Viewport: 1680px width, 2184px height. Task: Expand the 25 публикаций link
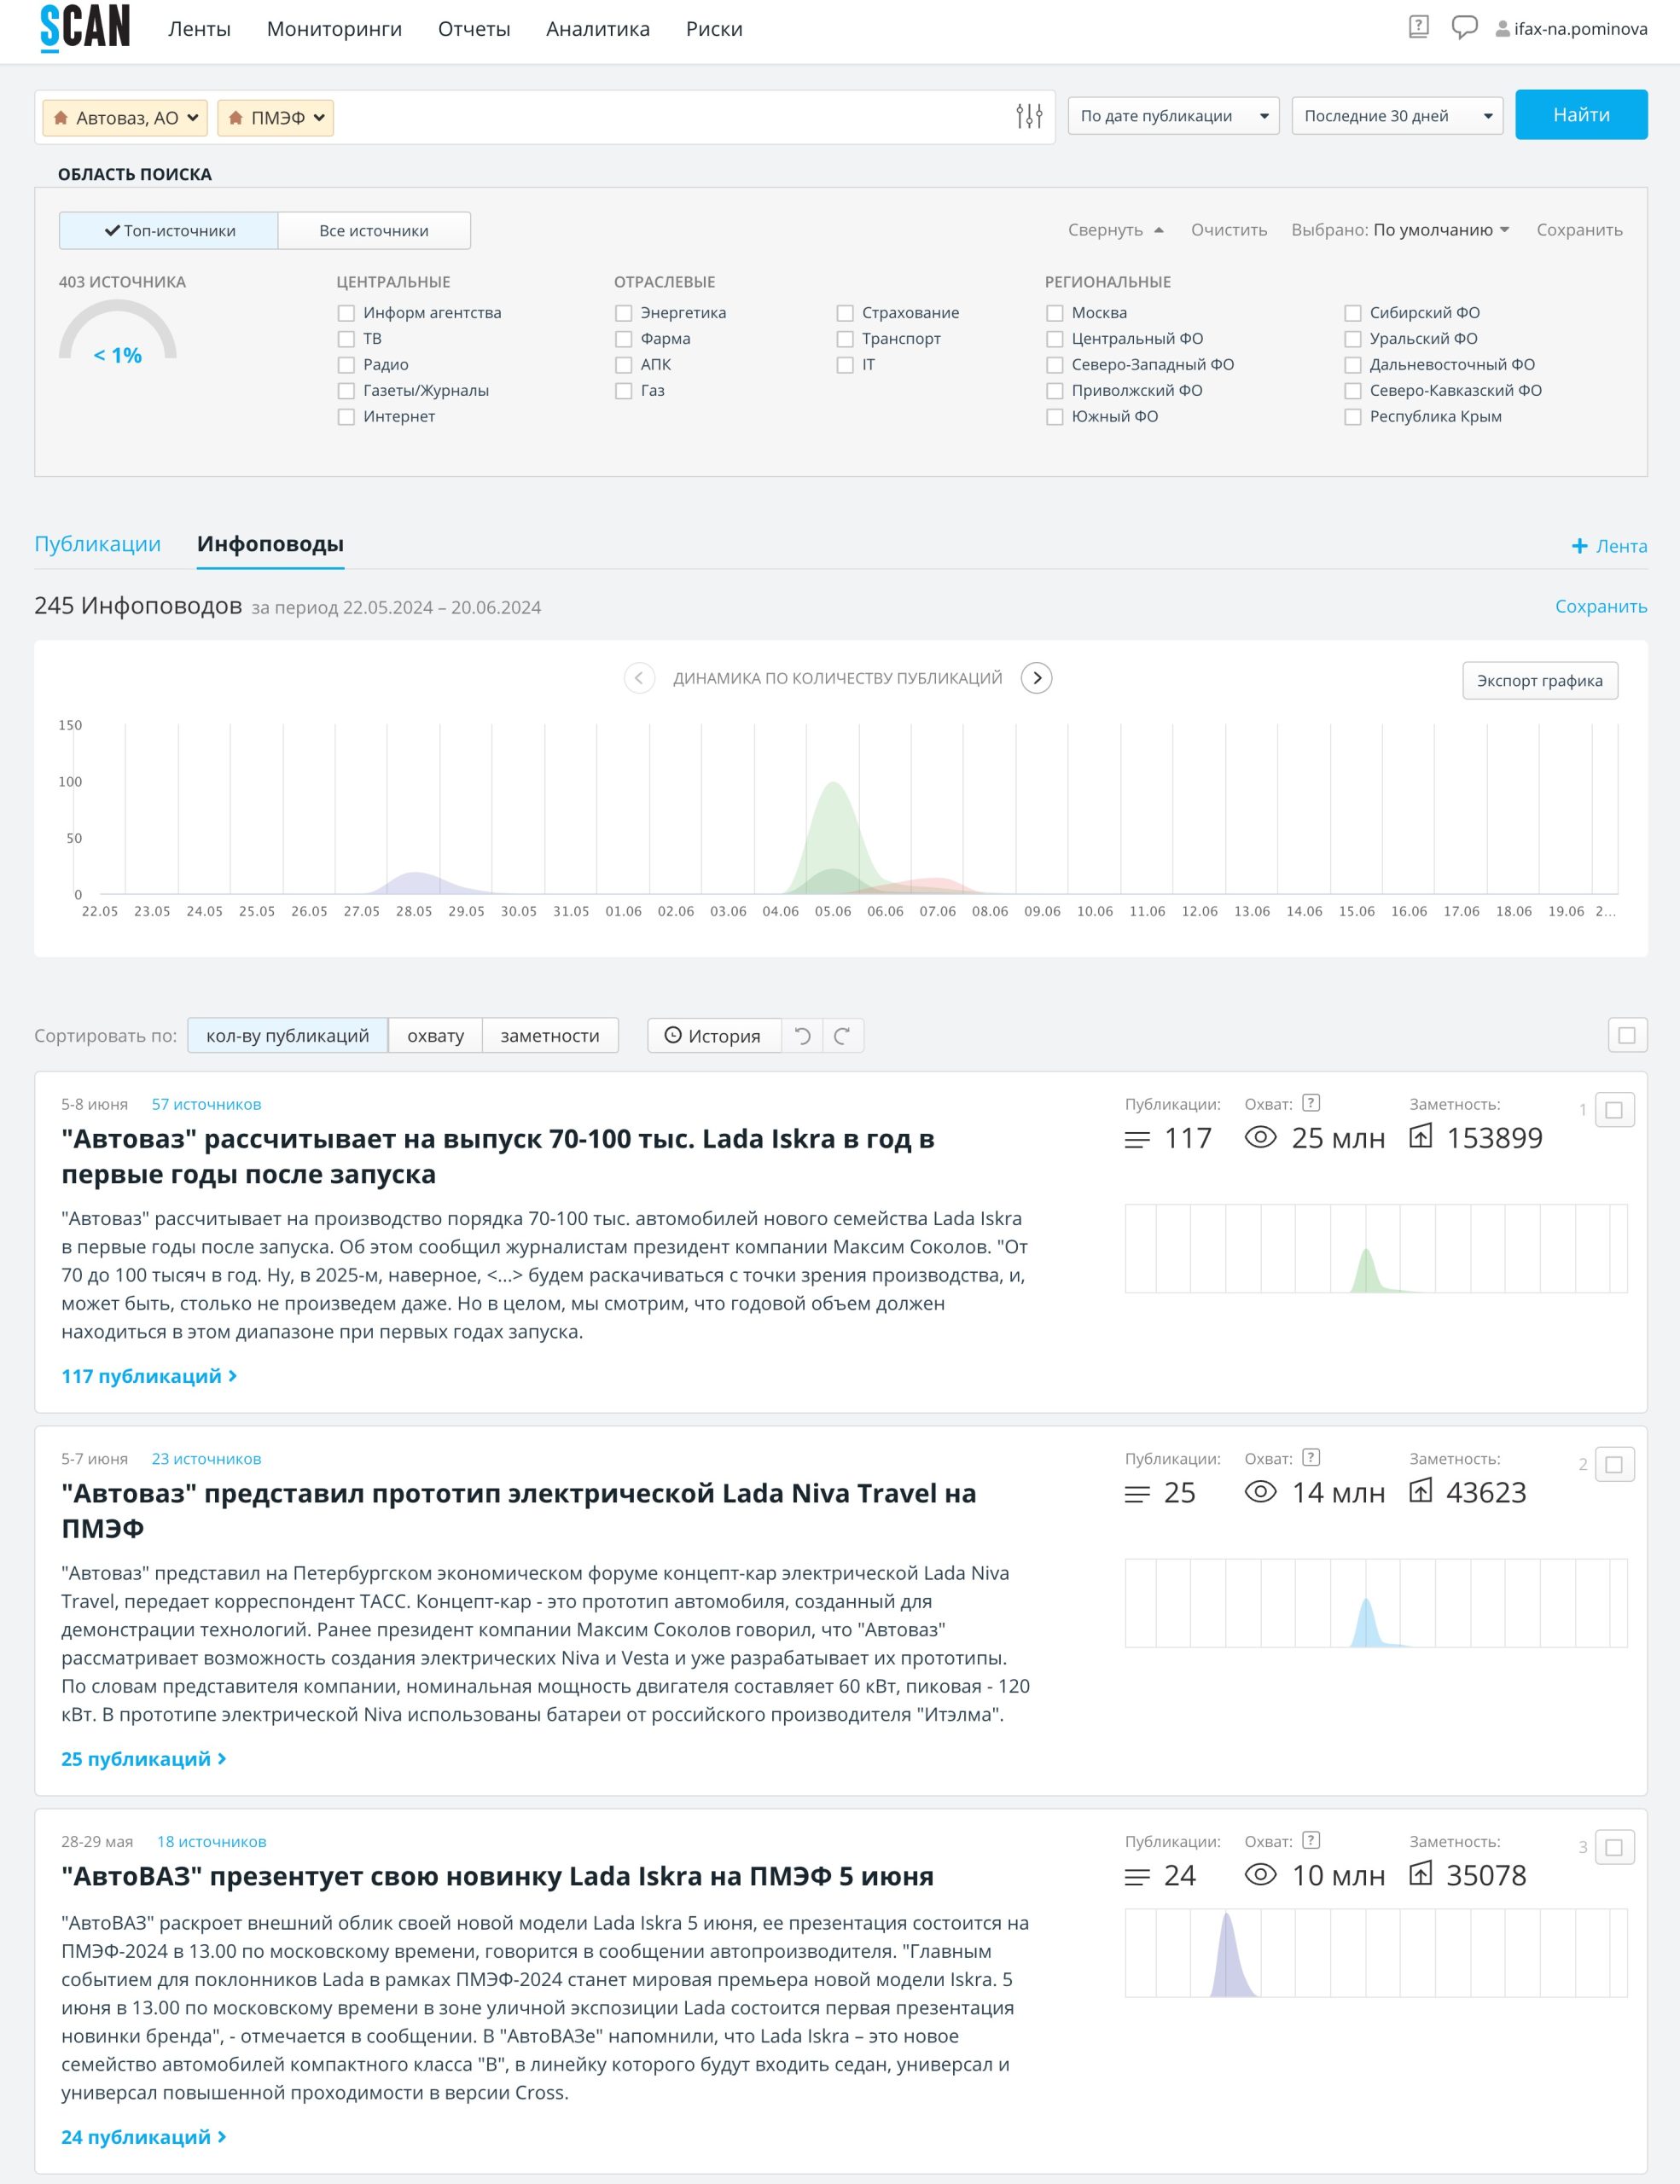tap(143, 1759)
